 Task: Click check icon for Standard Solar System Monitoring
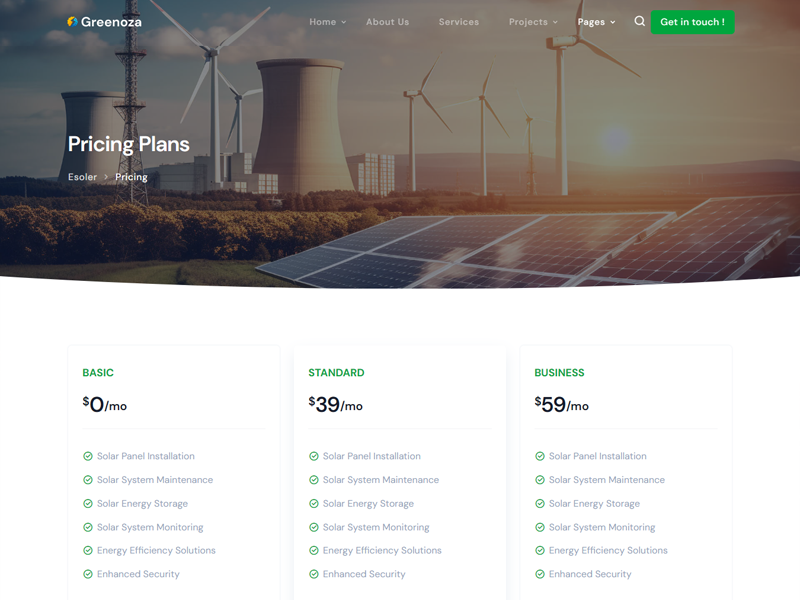(x=314, y=527)
